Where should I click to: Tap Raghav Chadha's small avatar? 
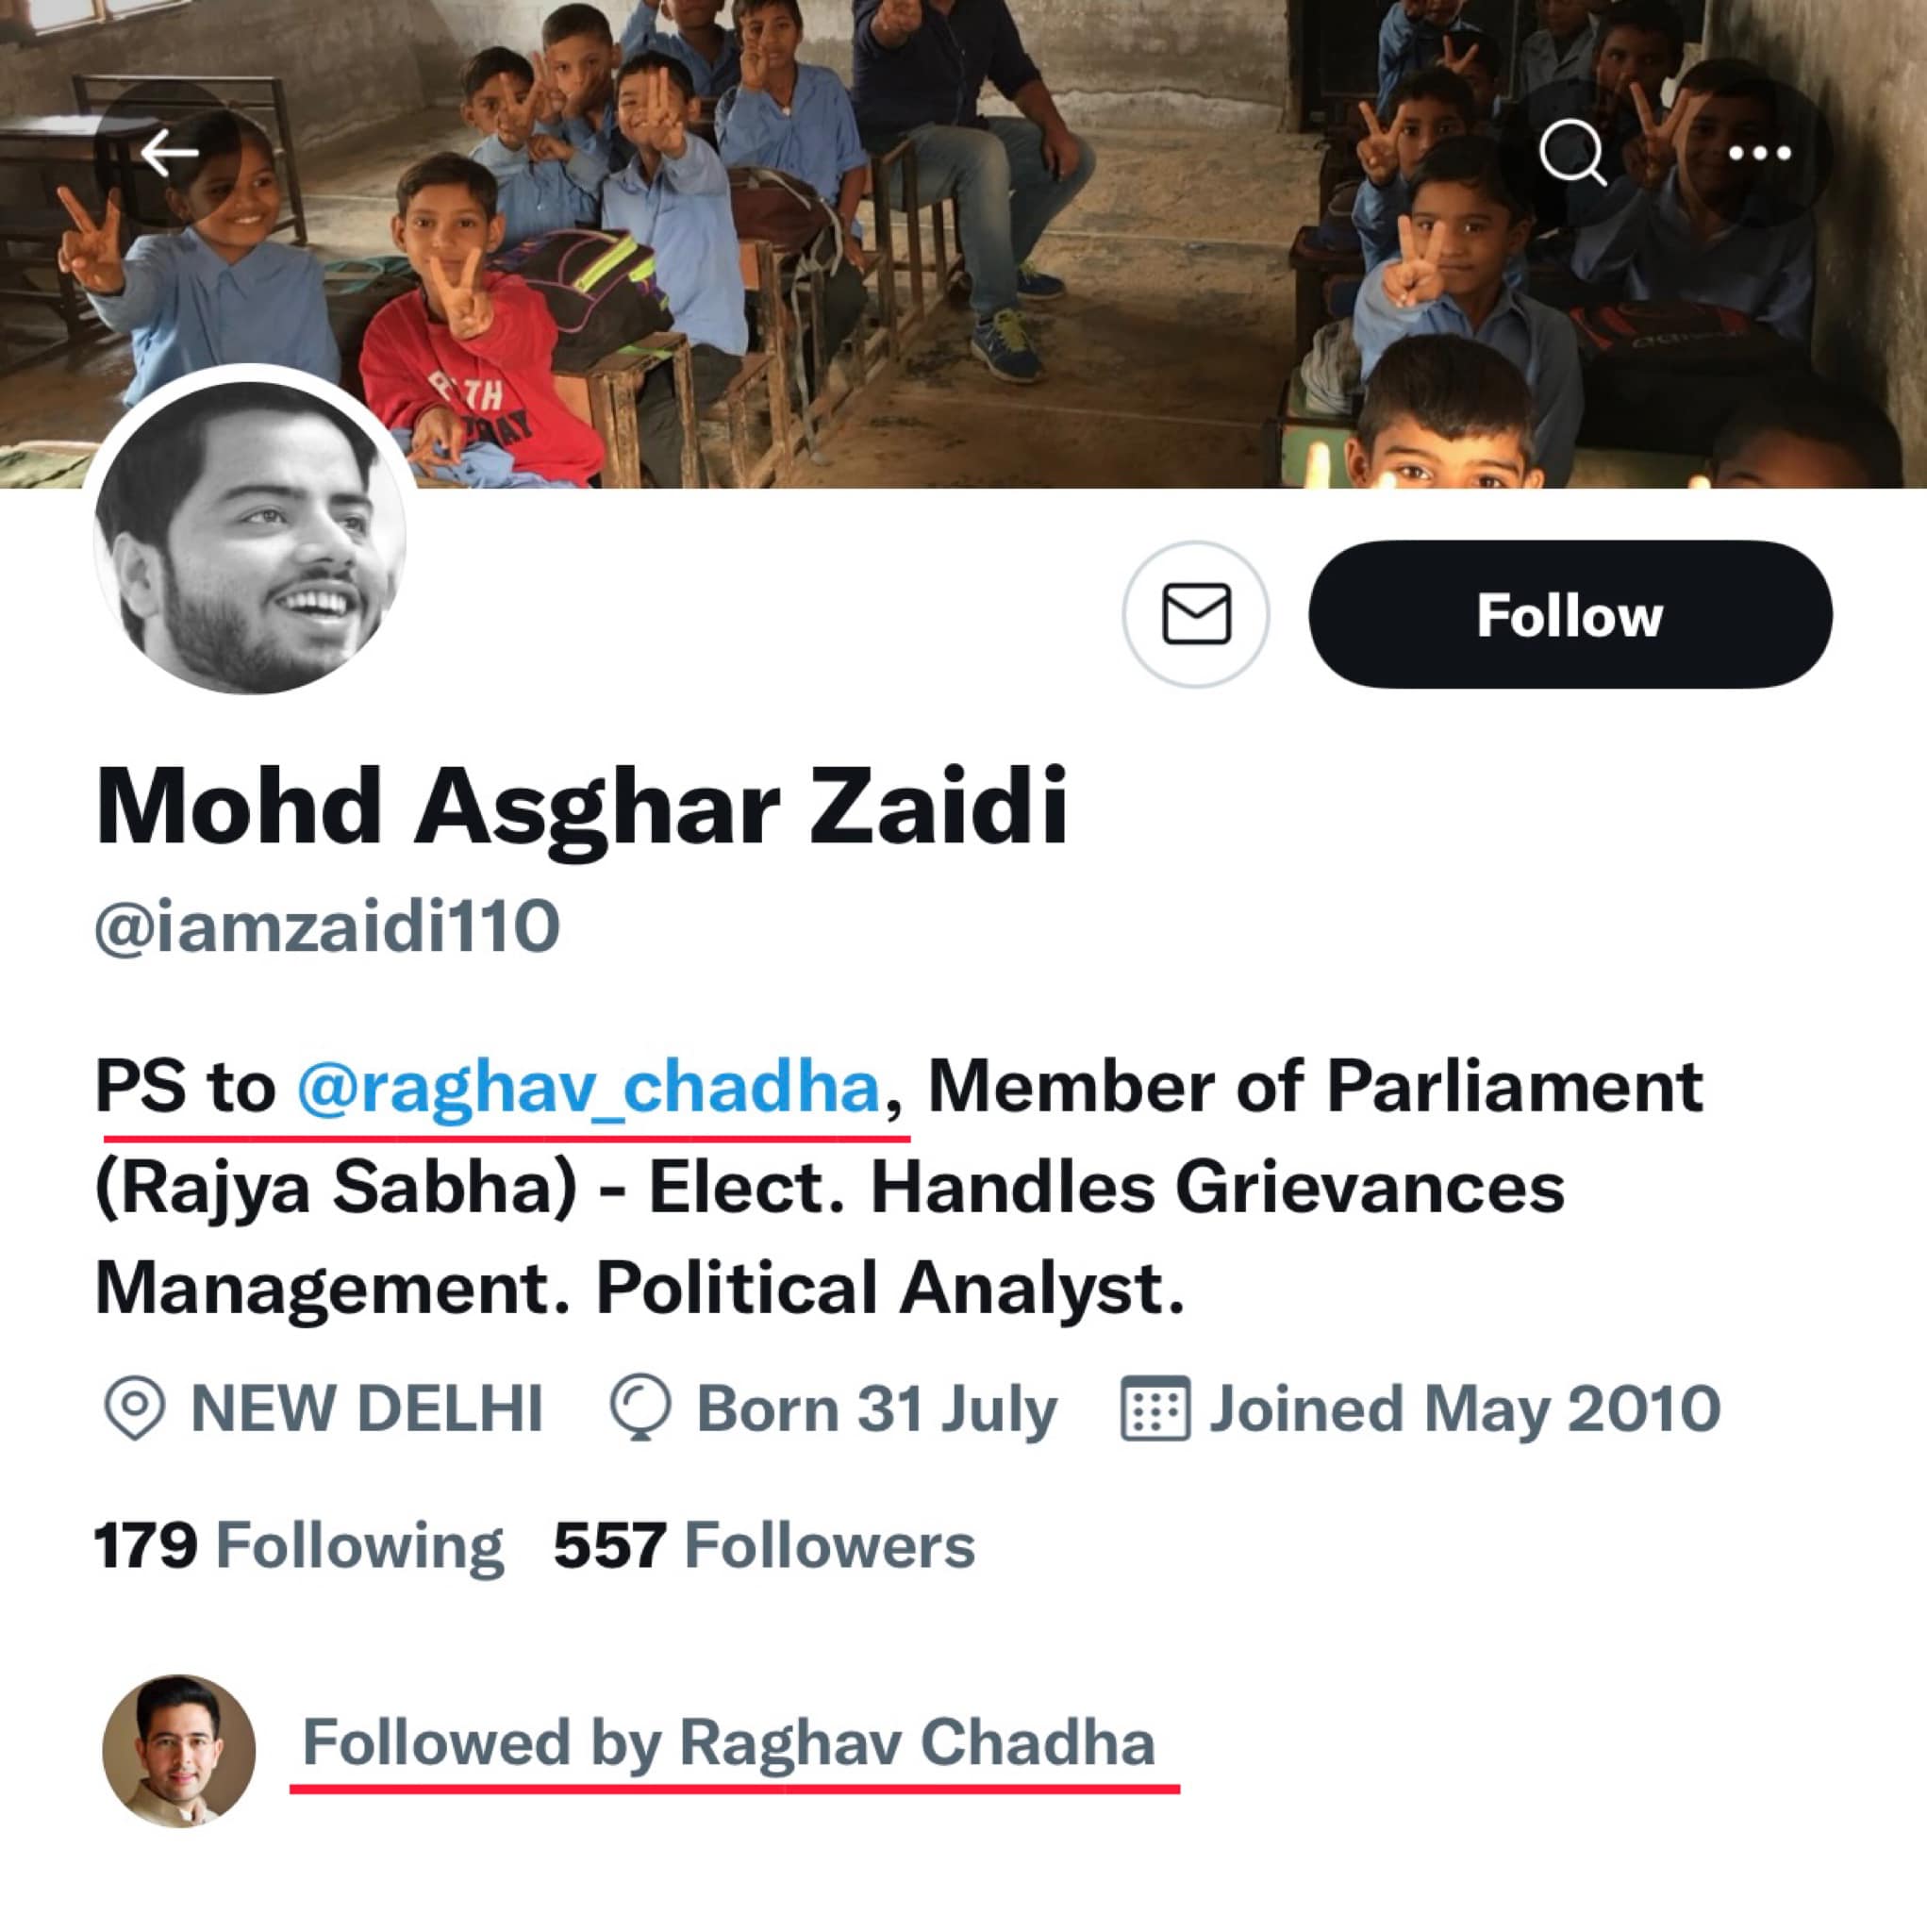coord(179,1750)
